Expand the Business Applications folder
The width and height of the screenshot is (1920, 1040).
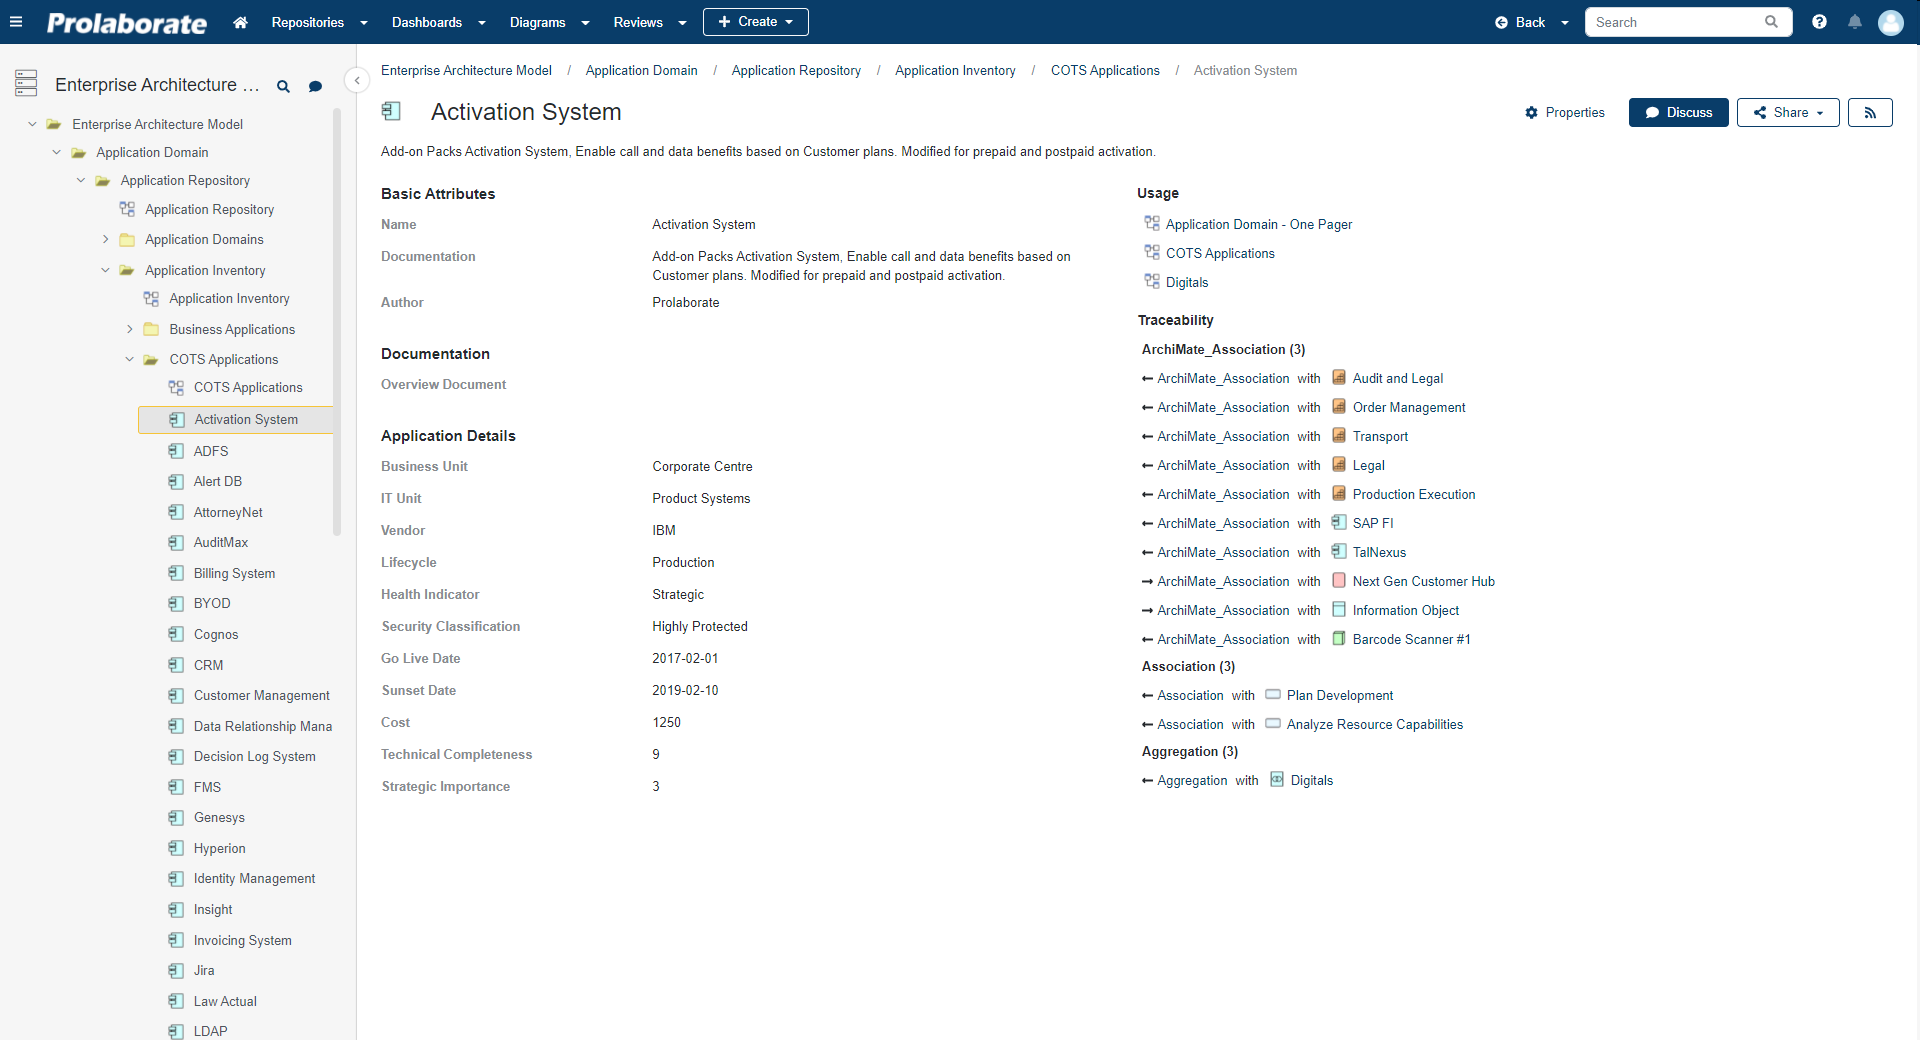(129, 329)
